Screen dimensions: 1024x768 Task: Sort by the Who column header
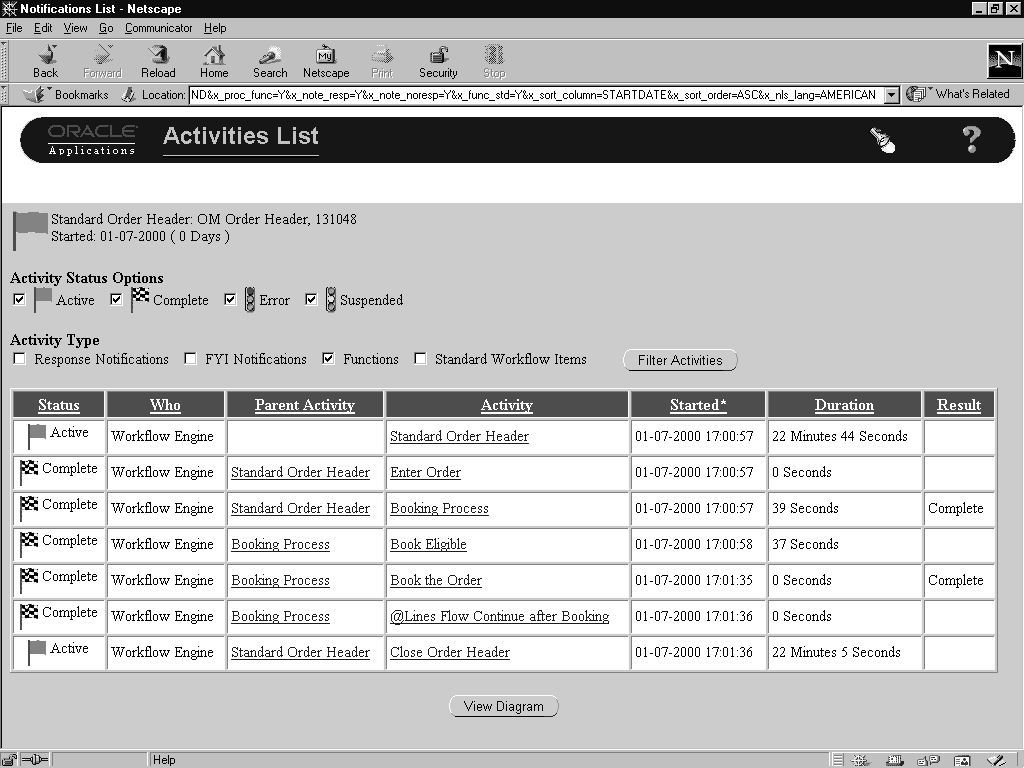click(165, 405)
